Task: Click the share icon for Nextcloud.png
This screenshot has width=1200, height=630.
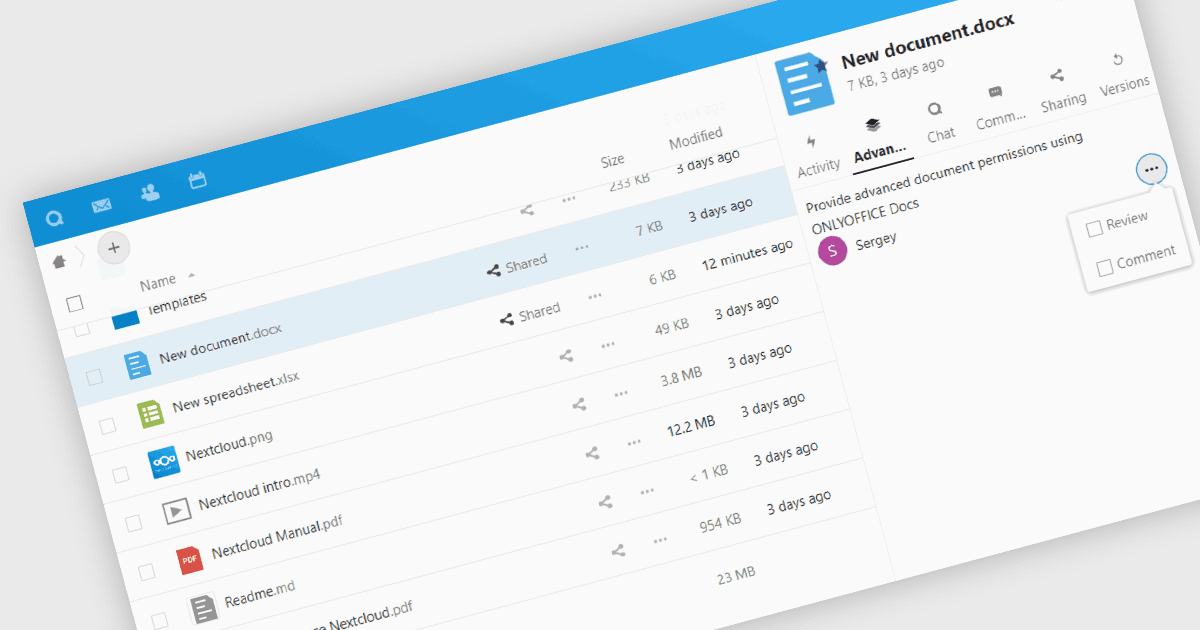Action: (x=566, y=355)
